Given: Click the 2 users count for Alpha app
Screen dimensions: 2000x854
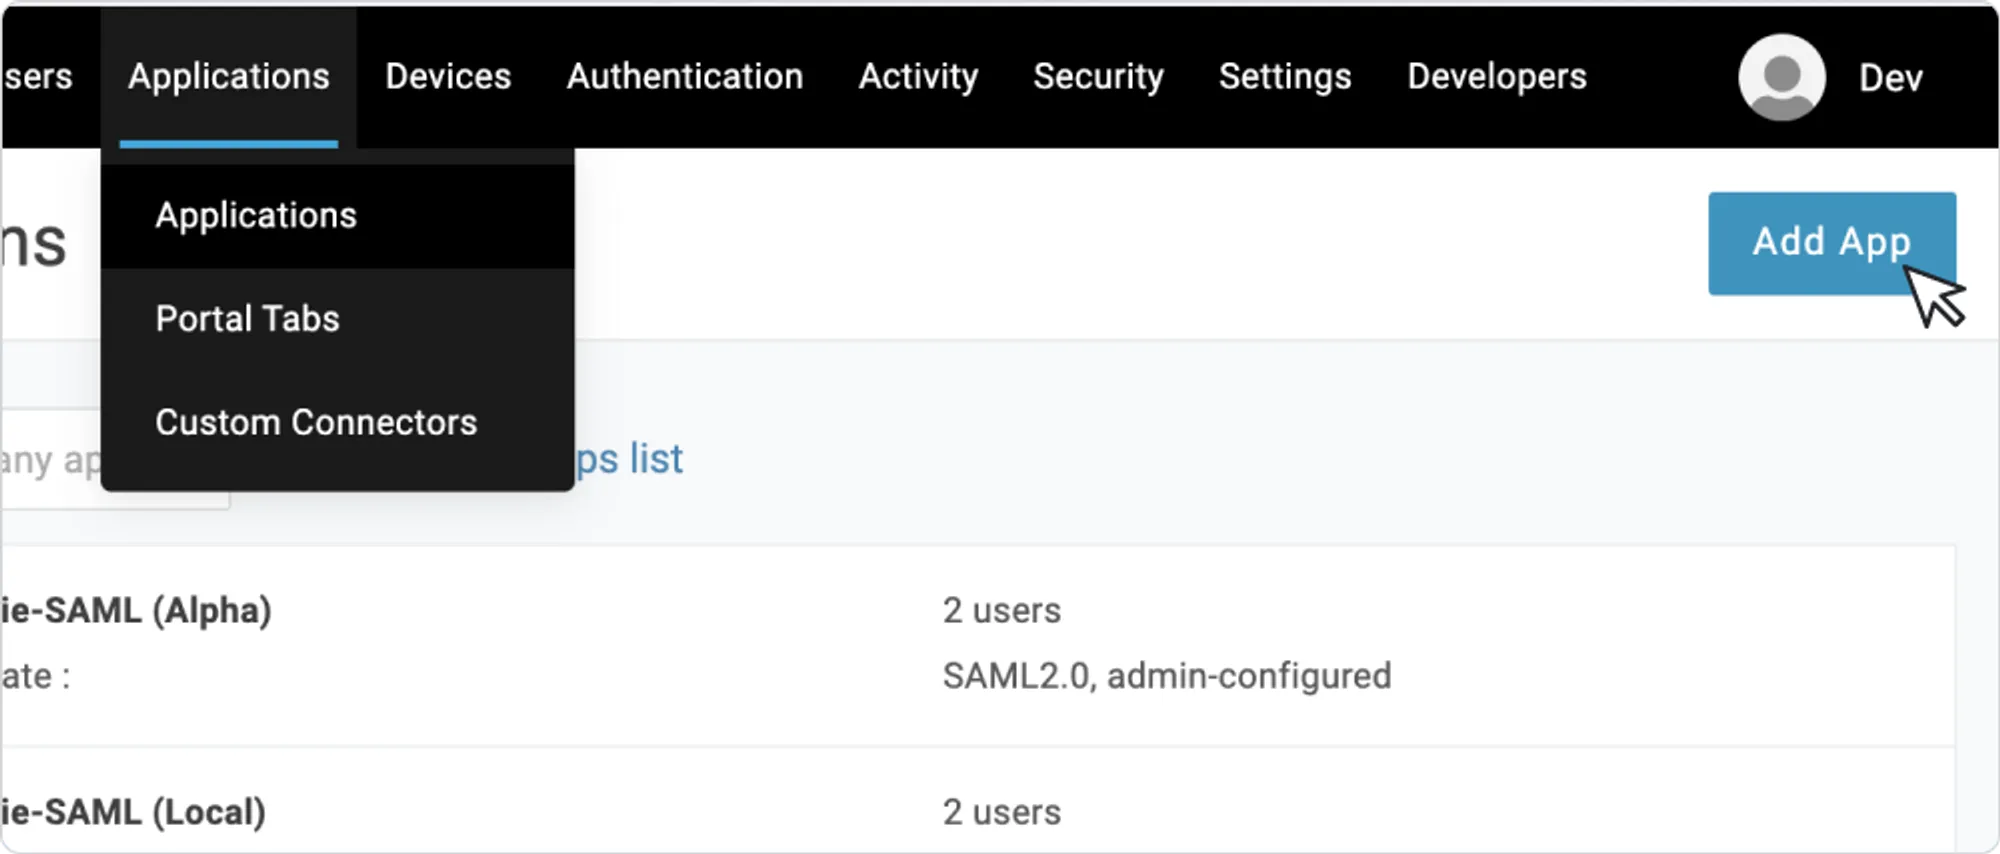Looking at the screenshot, I should coord(1002,610).
